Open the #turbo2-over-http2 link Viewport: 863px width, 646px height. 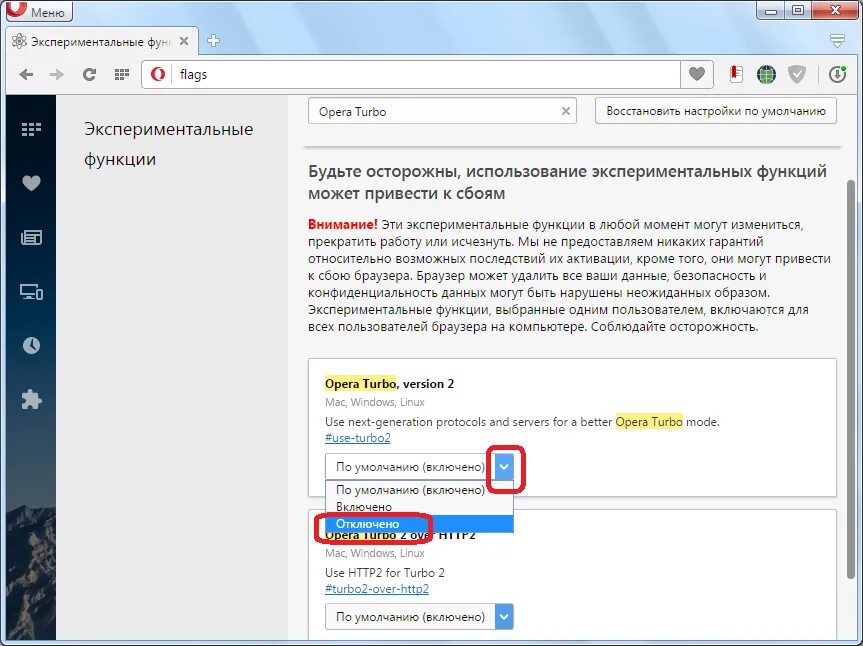(377, 589)
